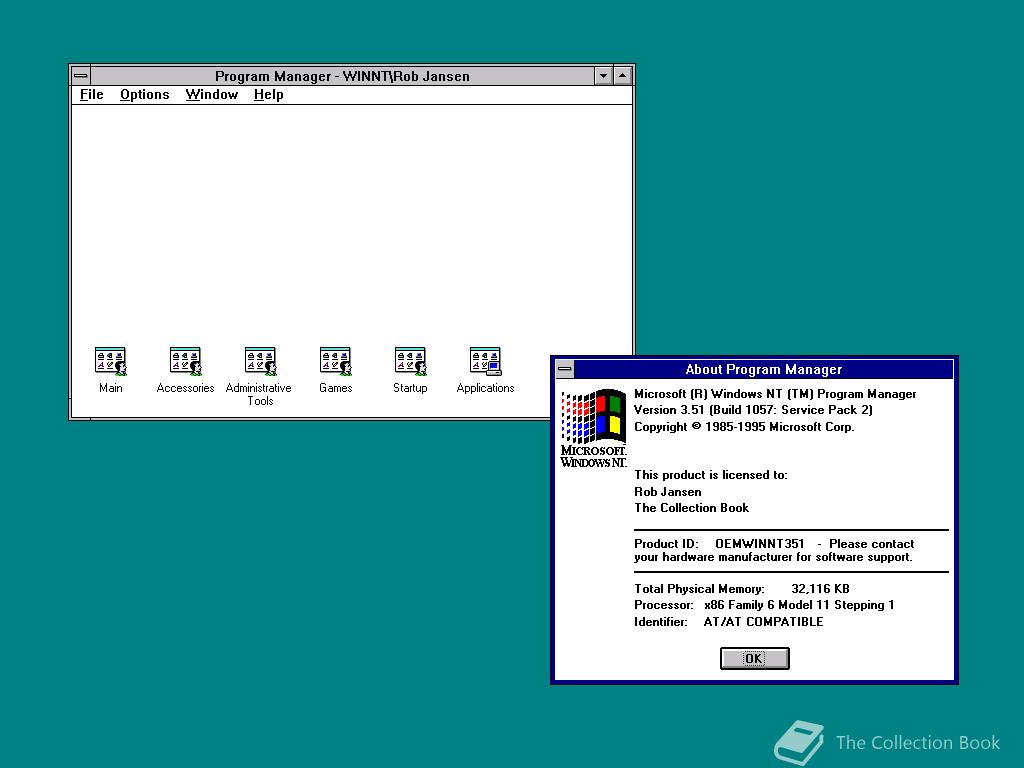
Task: Select the Rob Jansen licensee text
Action: pos(667,491)
